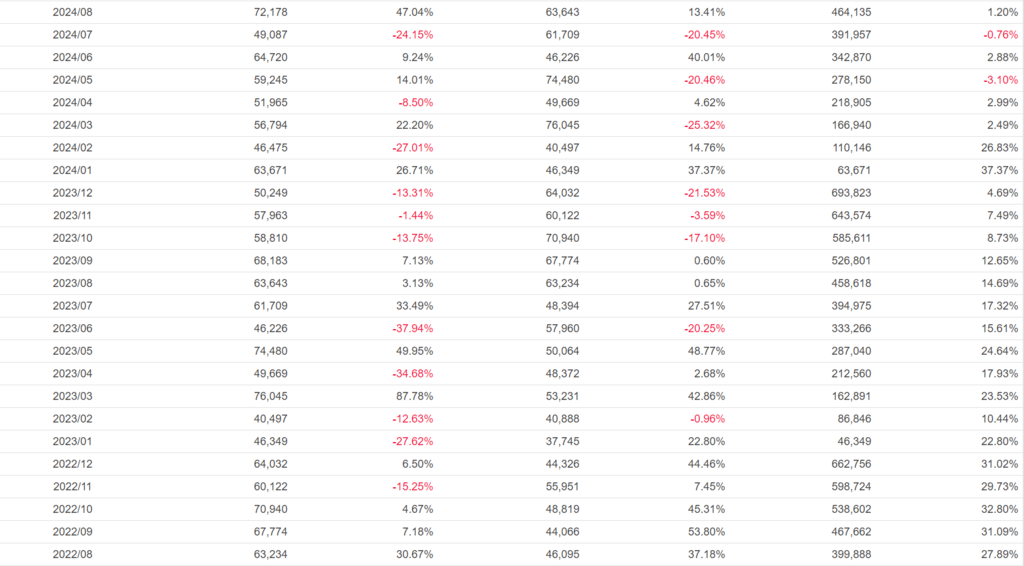
Task: Click the 2024/01 date cell
Action: pos(73,170)
